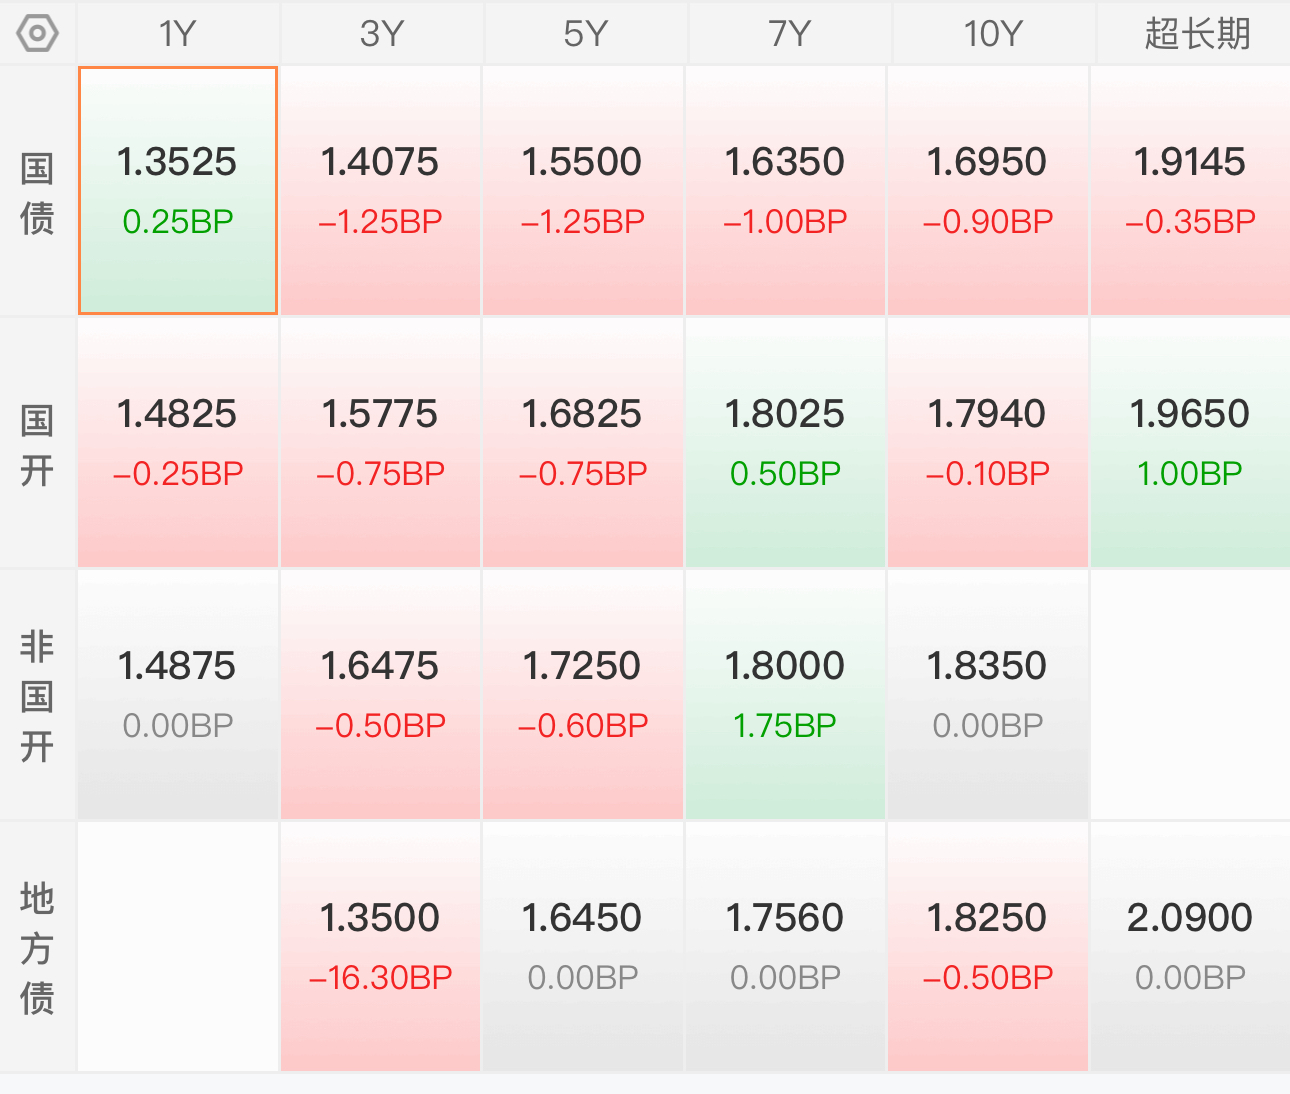Click the 1.4875 非国开 1Y cell
This screenshot has height=1094, width=1290.
pos(178,695)
